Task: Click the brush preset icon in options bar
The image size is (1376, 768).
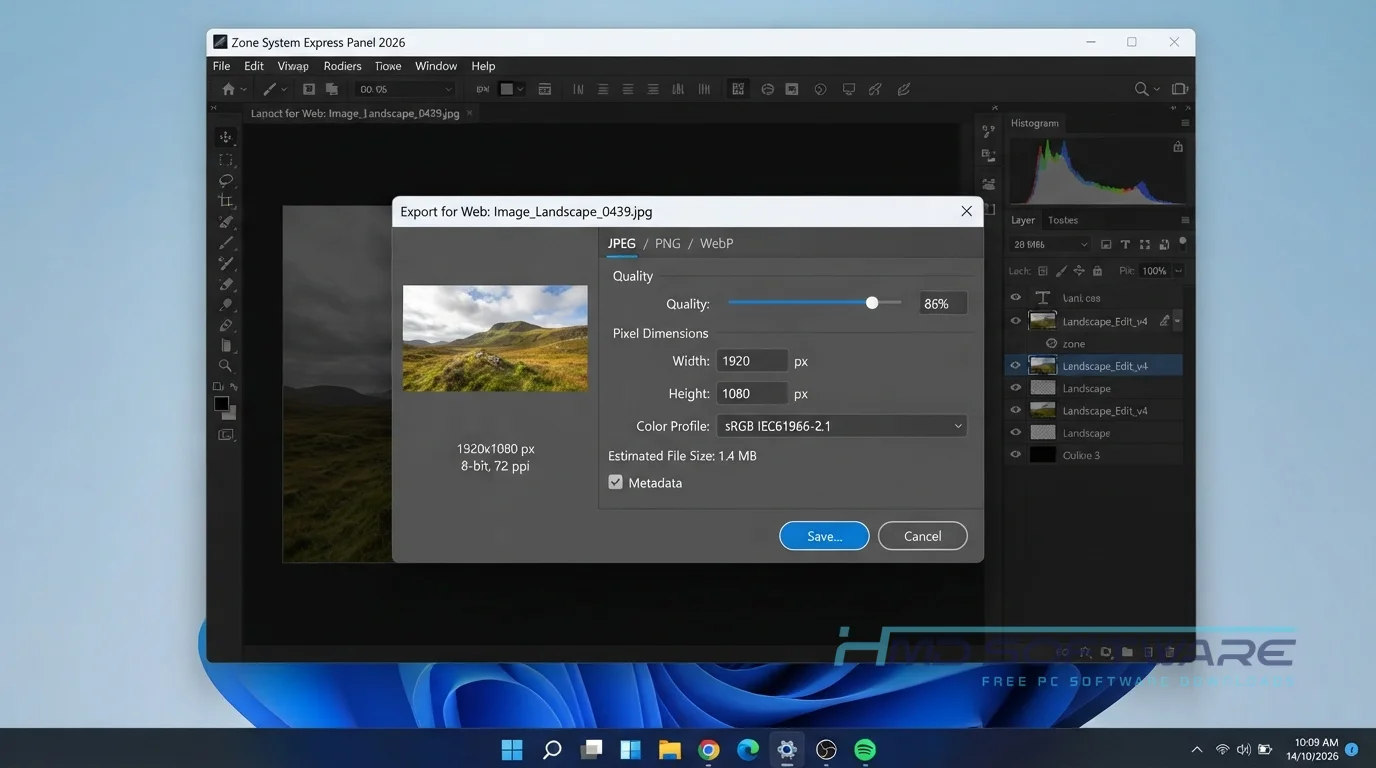Action: click(269, 89)
